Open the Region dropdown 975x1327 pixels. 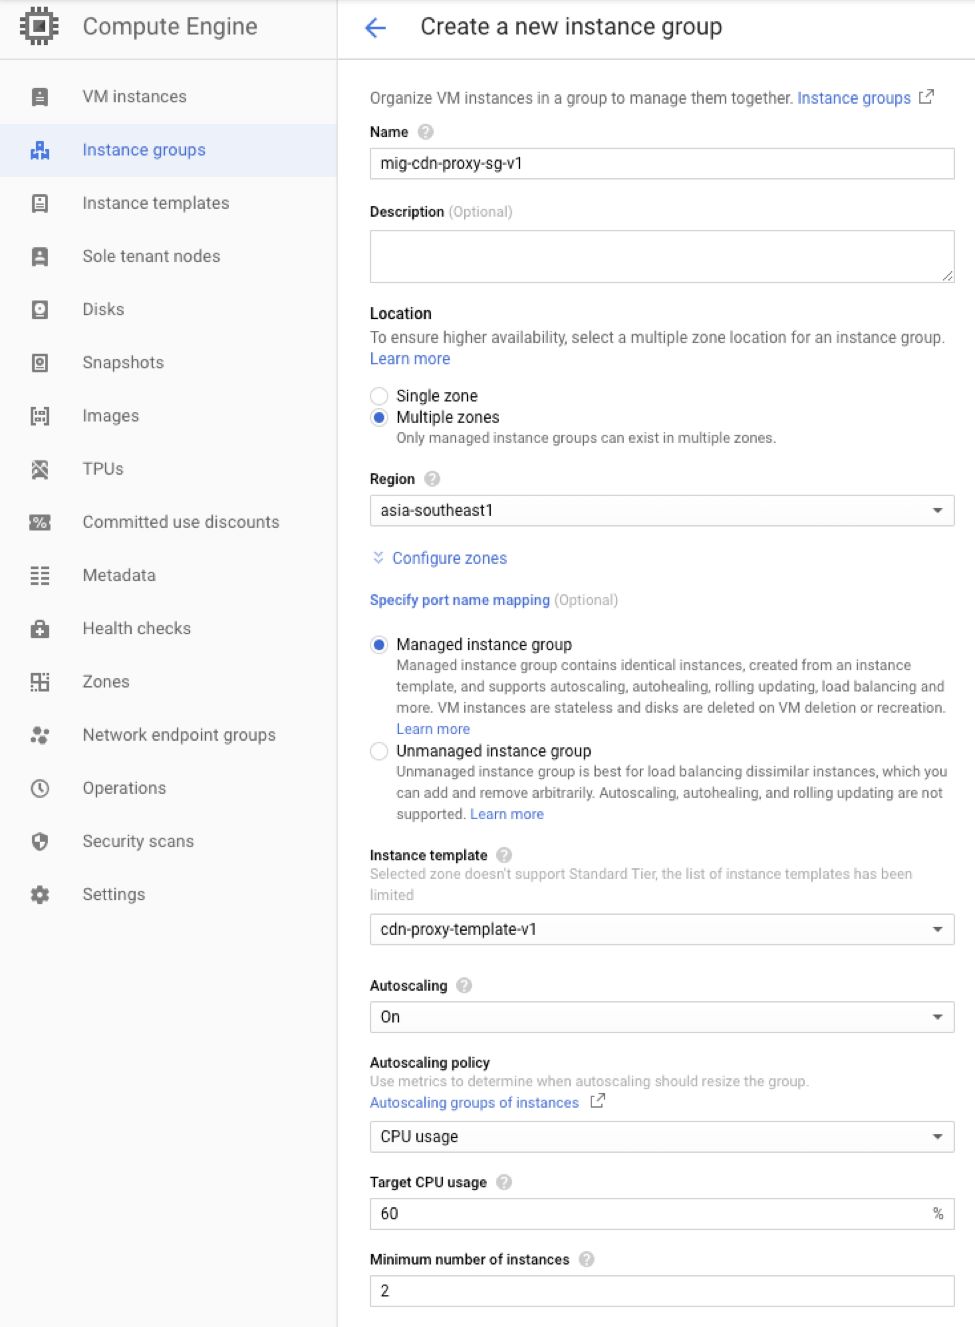661,511
